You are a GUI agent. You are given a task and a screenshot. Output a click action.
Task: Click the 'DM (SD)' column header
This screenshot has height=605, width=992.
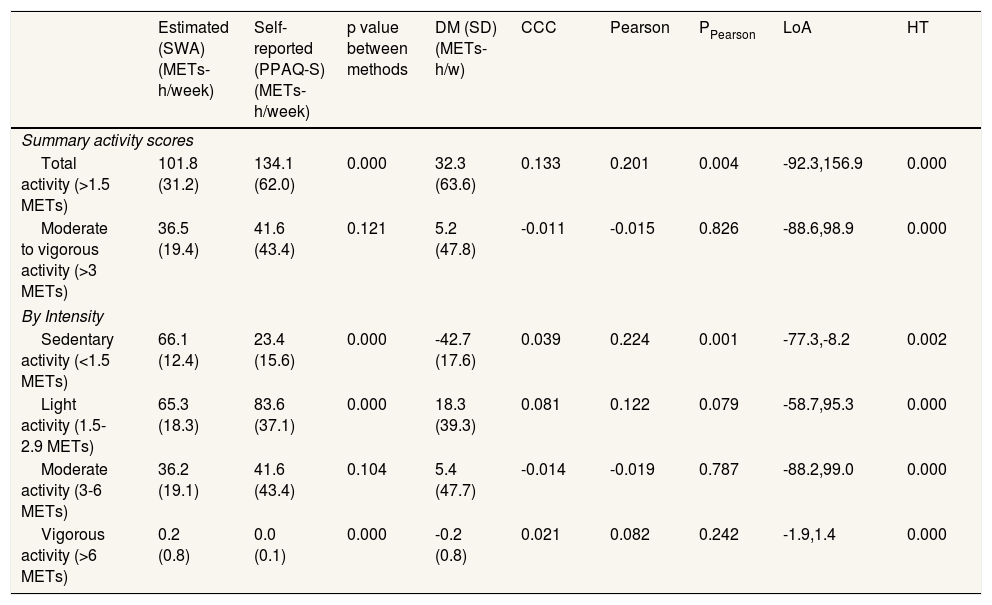461,49
